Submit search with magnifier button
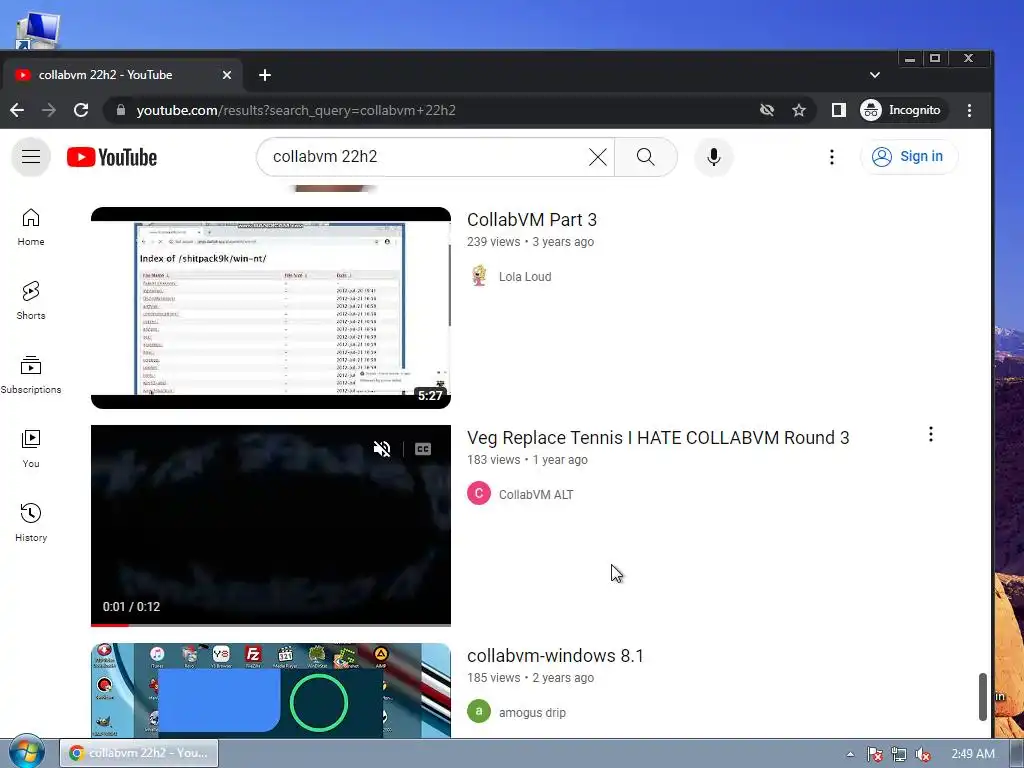This screenshot has height=768, width=1024. pos(645,157)
